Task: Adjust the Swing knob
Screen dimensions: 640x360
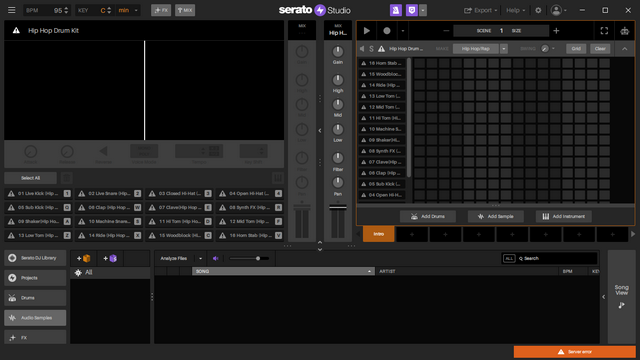Action: [x=544, y=49]
